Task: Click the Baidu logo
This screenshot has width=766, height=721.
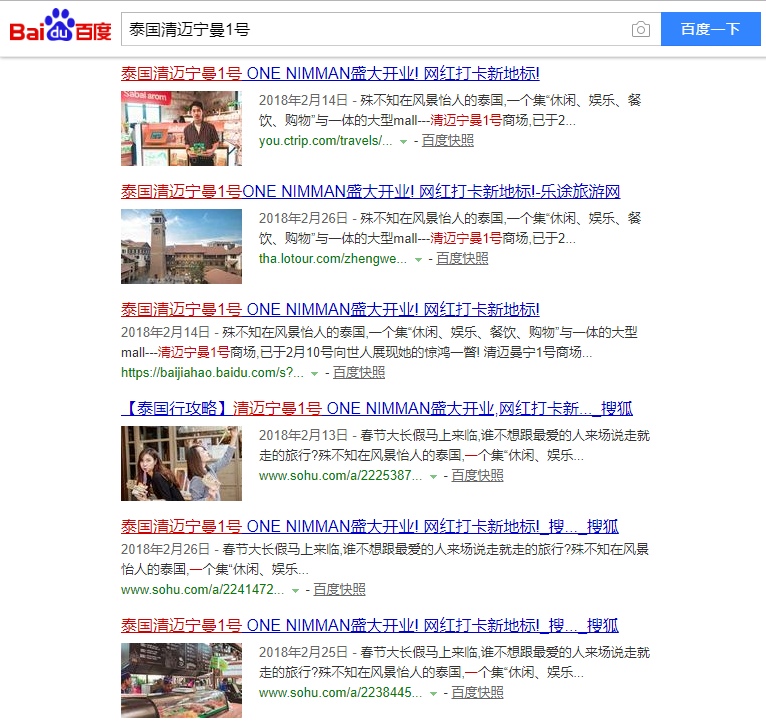Action: [61, 25]
